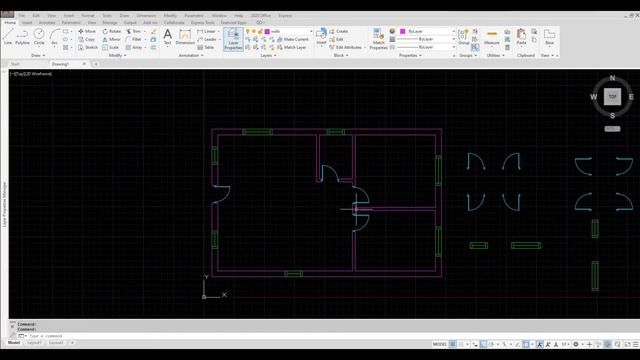Viewport: 640px width, 360px height.
Task: Open the object color ByLayer dropdown
Action: click(x=427, y=31)
